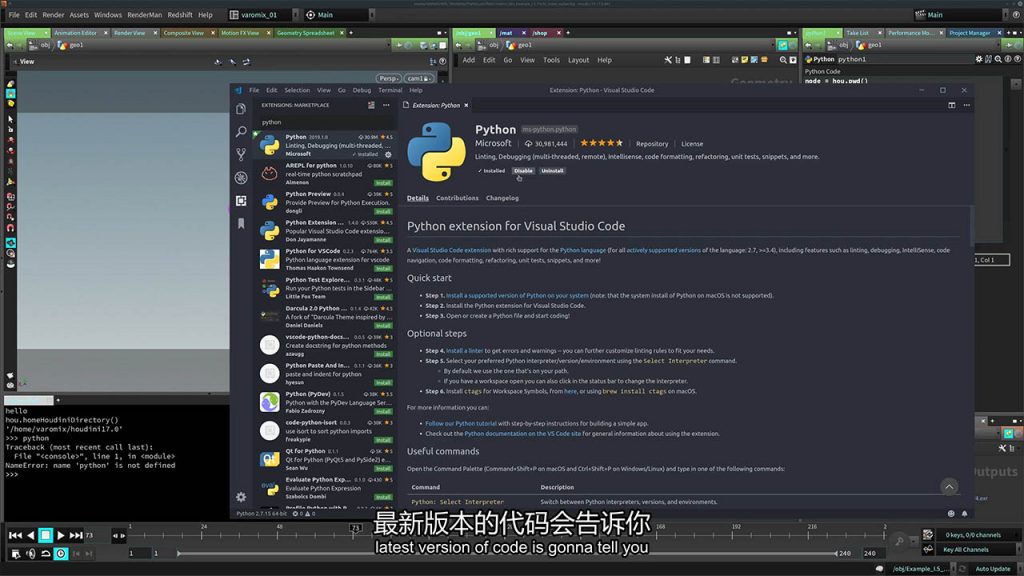Play backwards in Houdini playbar

[x=30, y=536]
